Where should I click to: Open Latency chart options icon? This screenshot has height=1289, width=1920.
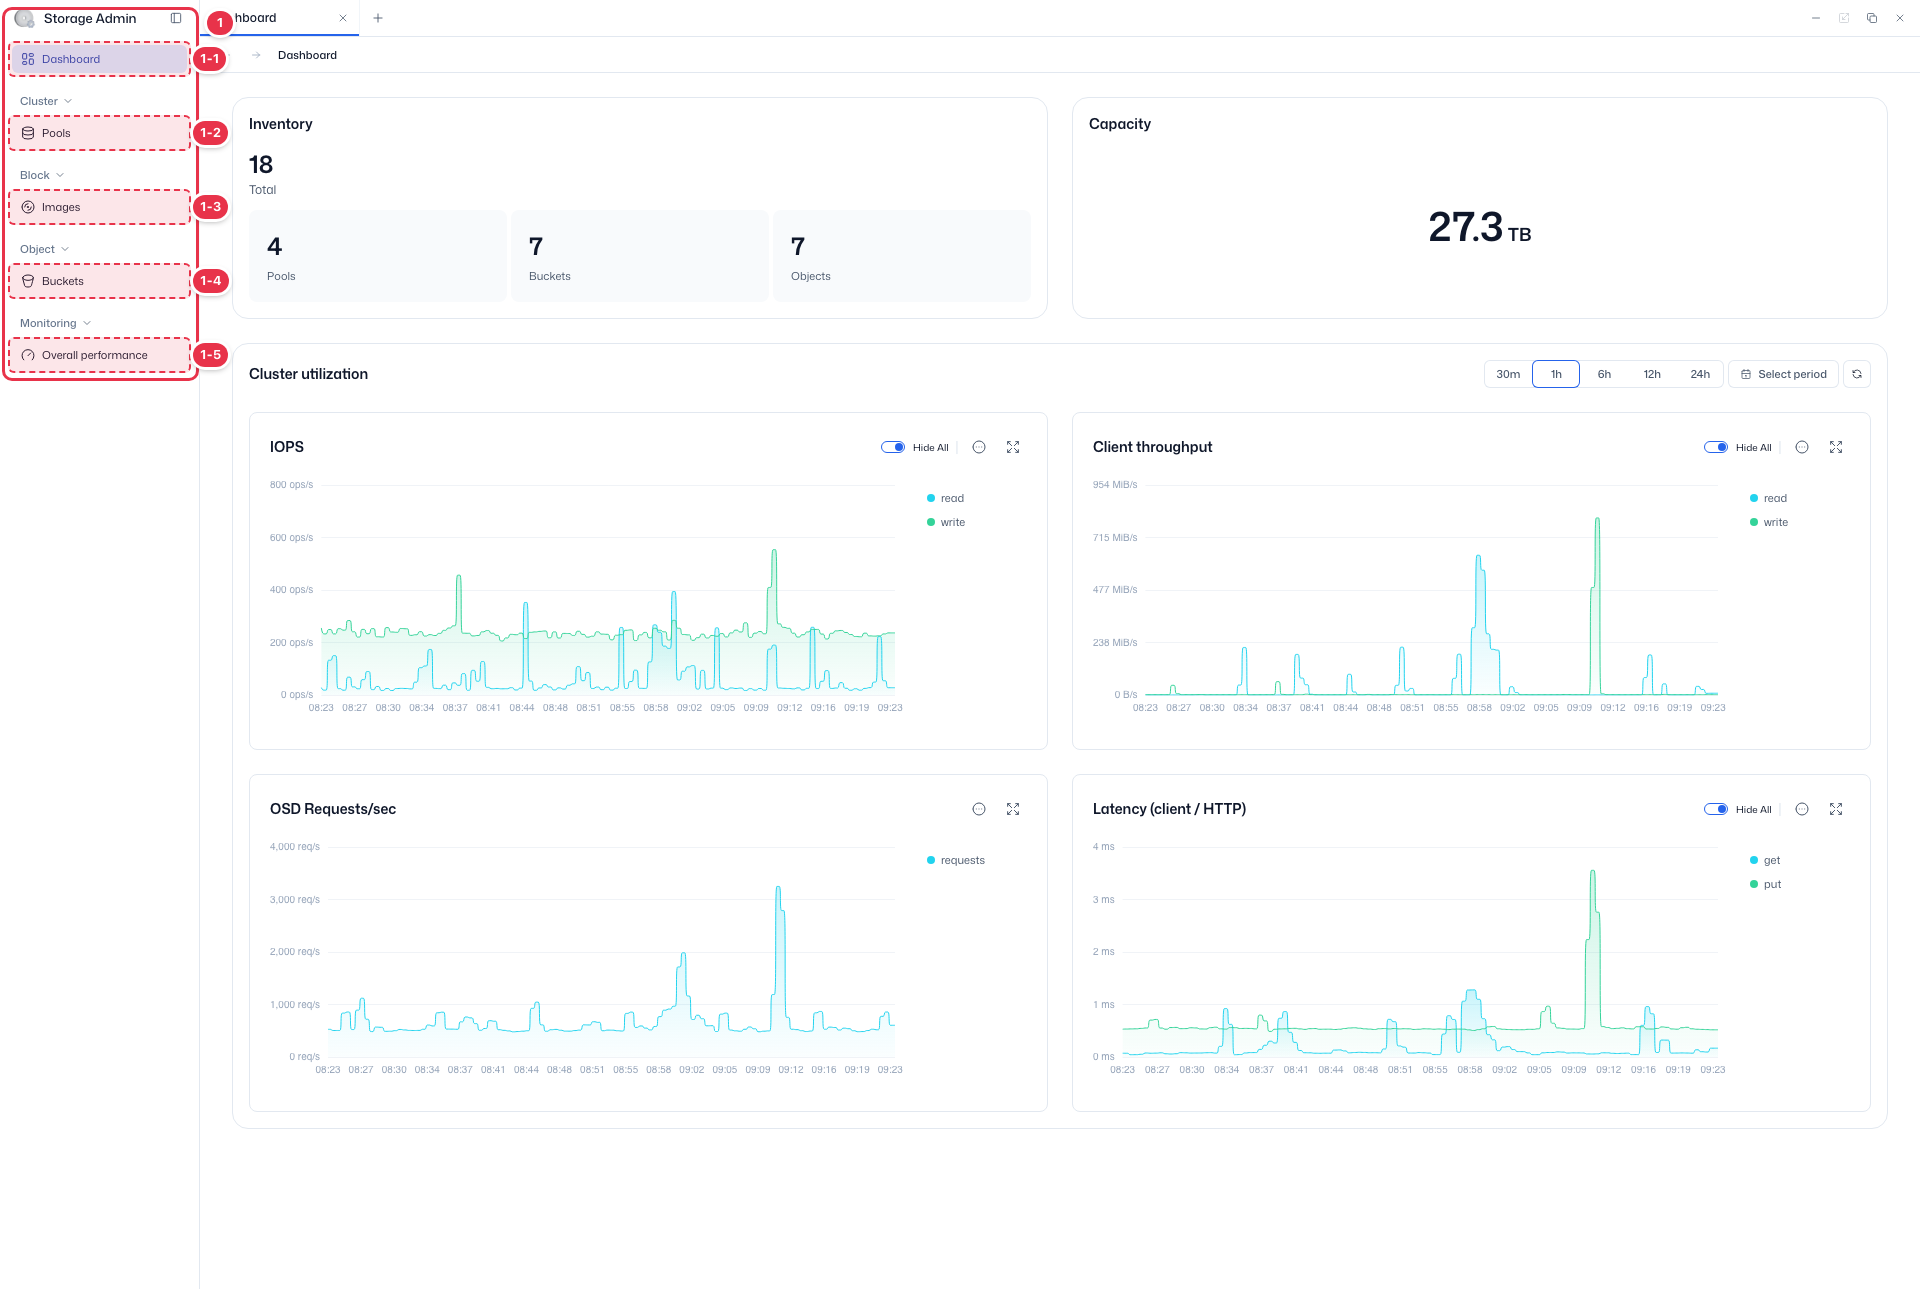click(x=1802, y=809)
